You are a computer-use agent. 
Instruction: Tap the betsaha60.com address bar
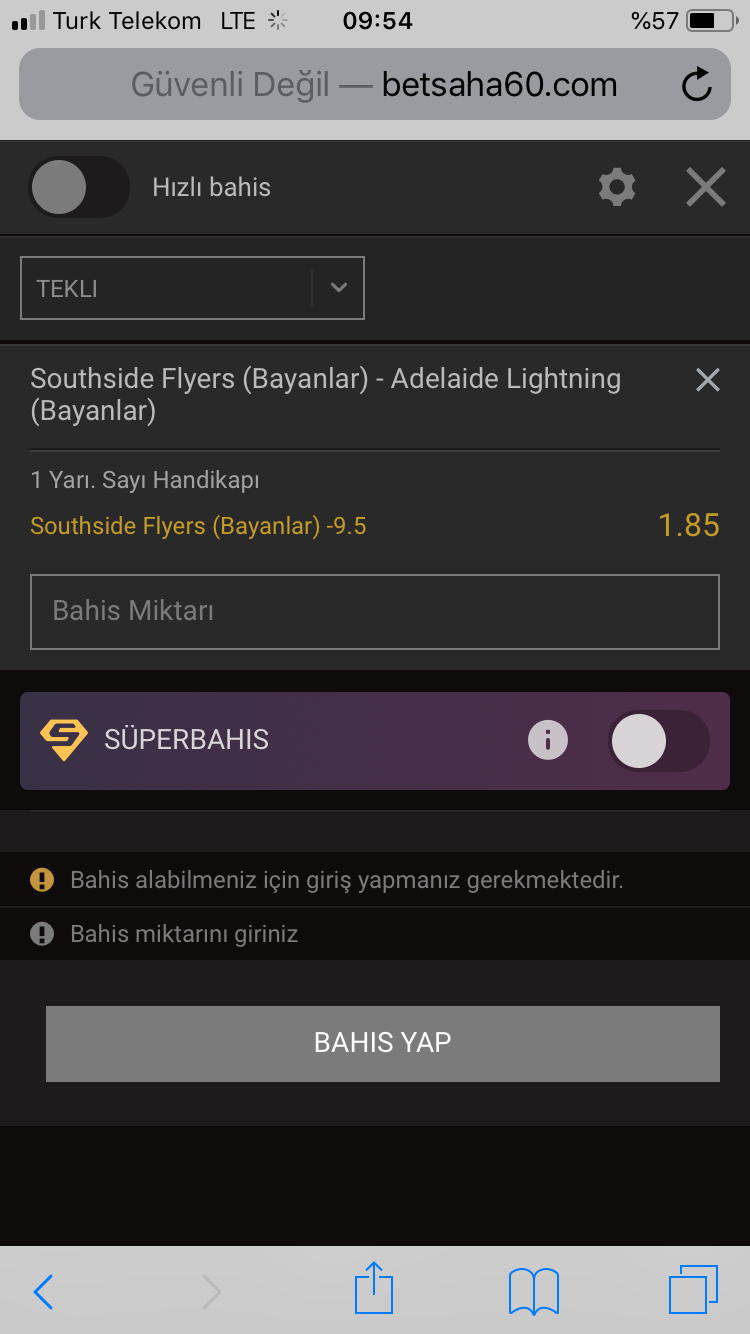(x=375, y=85)
